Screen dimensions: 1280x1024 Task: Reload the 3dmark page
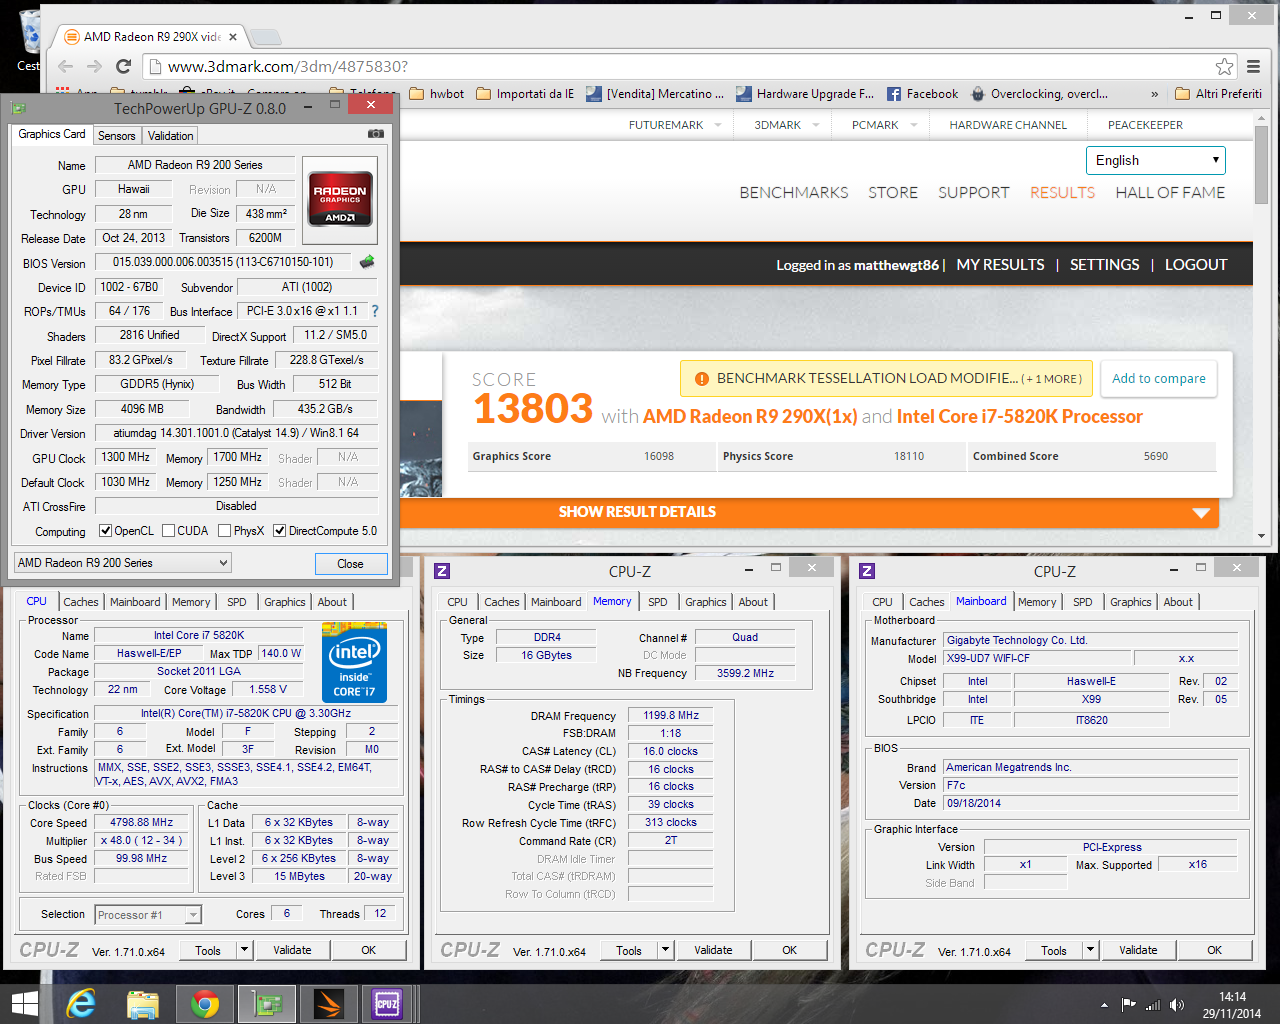tap(123, 66)
